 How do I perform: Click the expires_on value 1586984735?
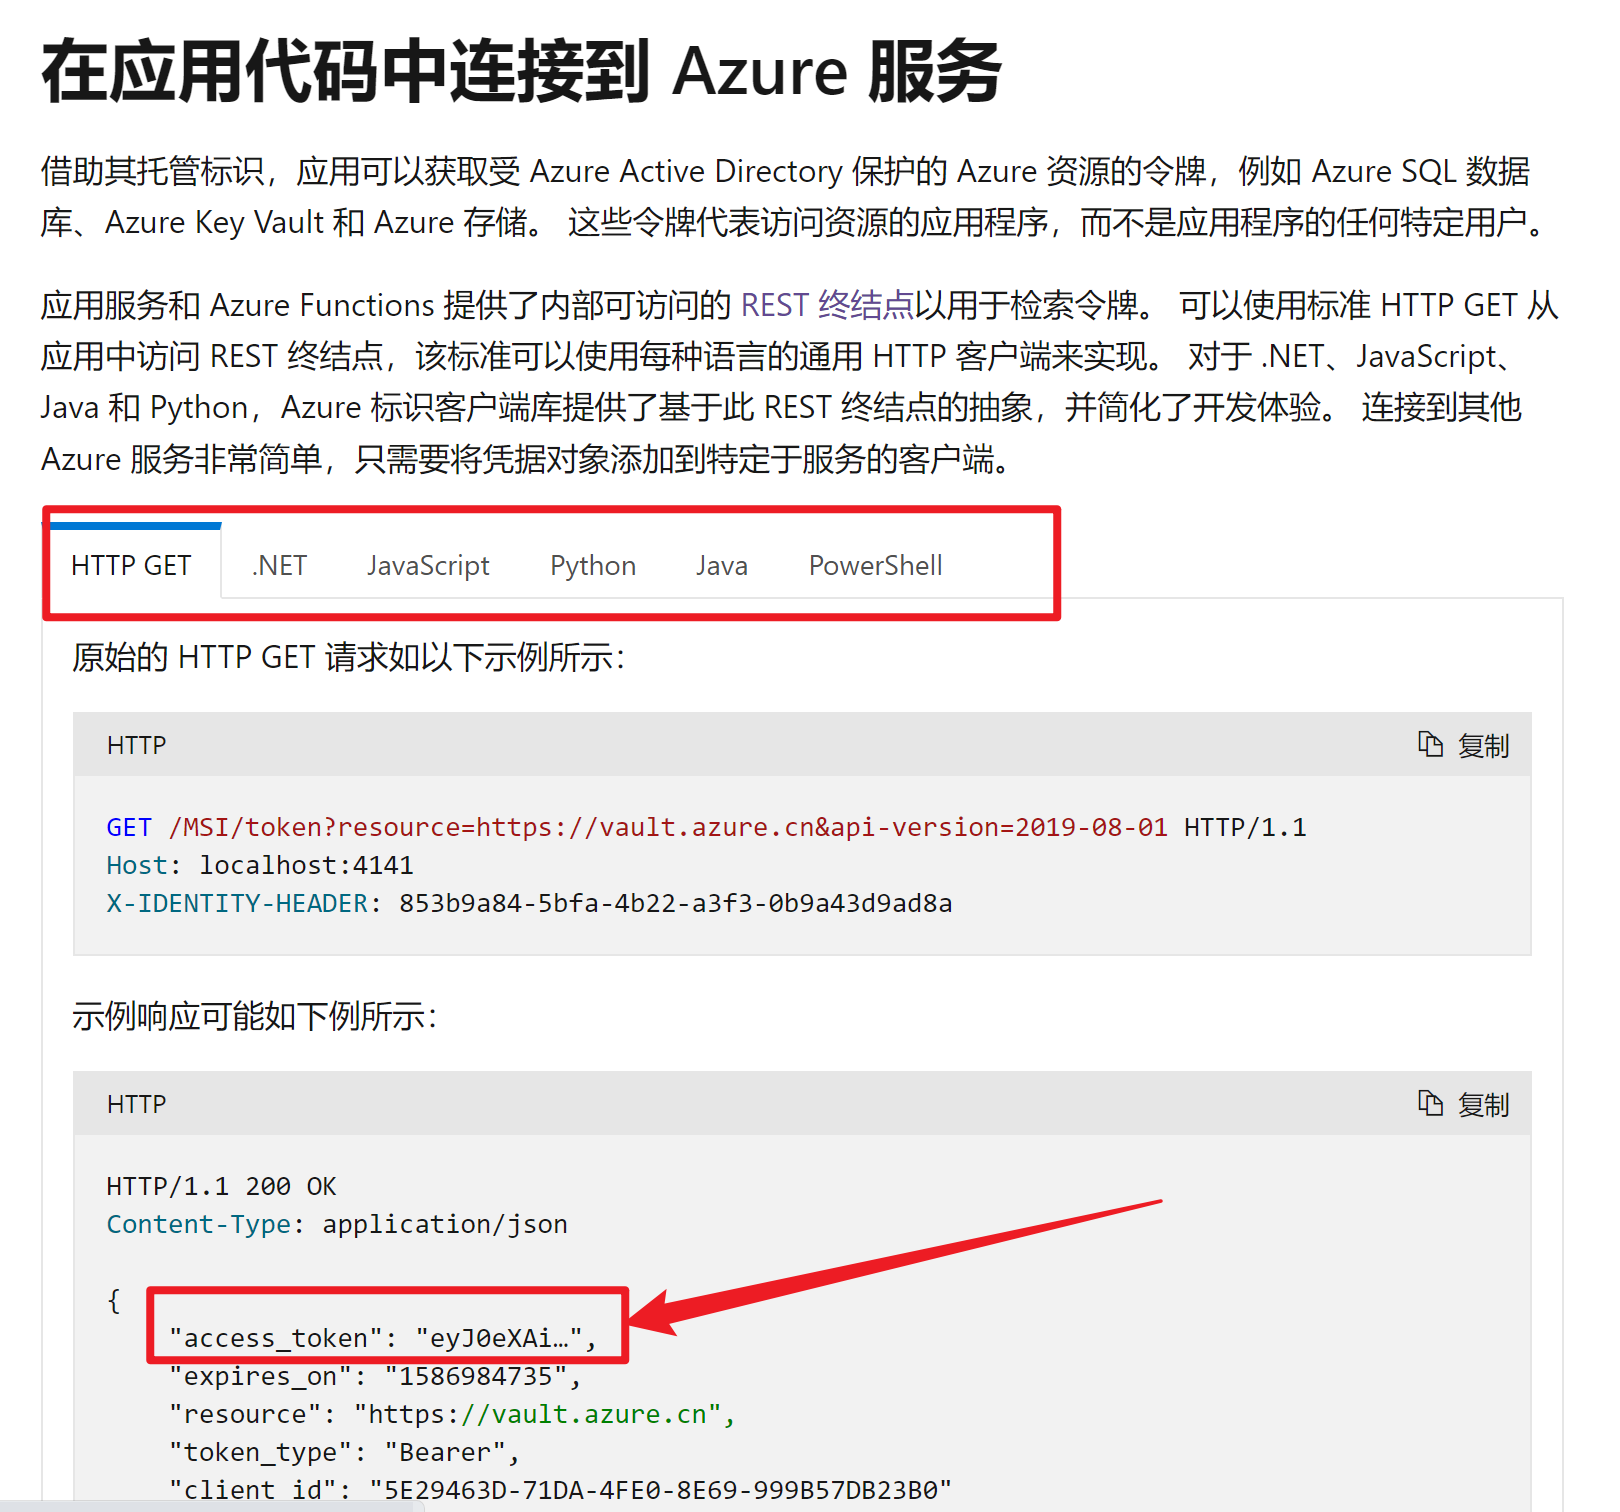pos(475,1376)
